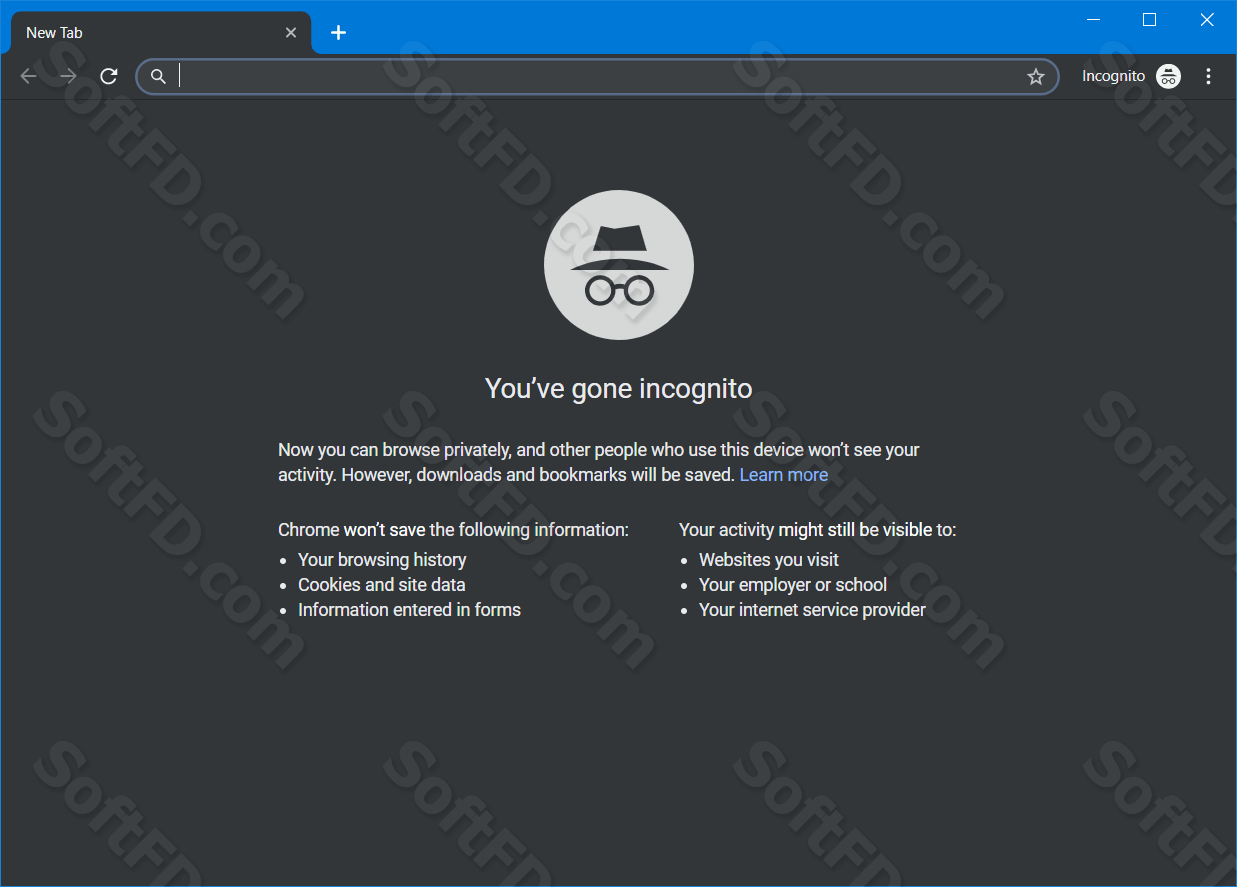1237x887 pixels.
Task: Click "Chrome won't save the following information" text
Action: (x=453, y=530)
